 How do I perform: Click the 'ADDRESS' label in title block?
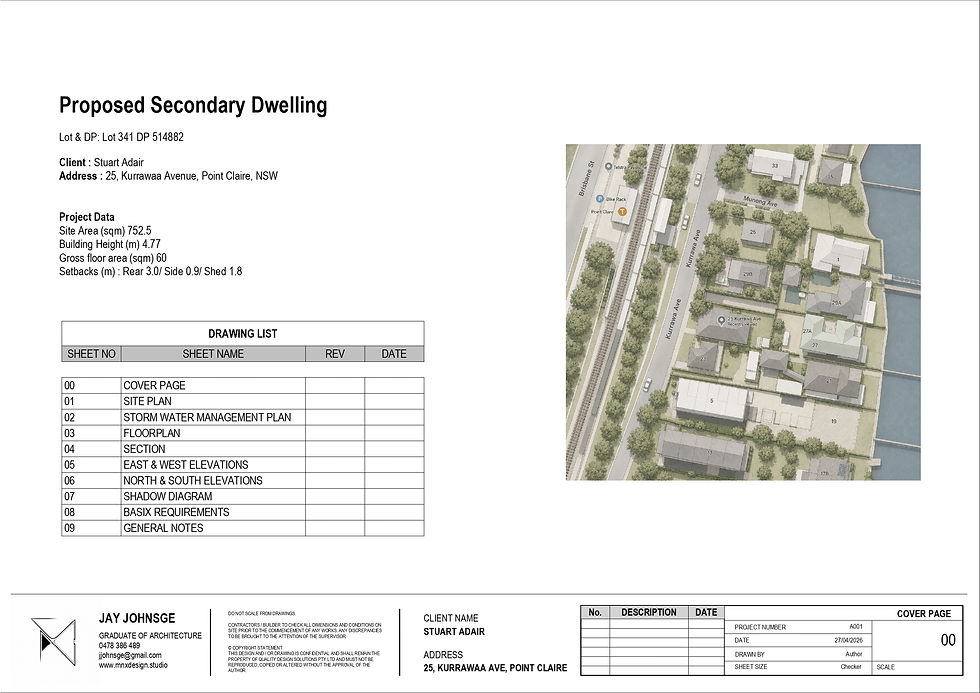tap(443, 655)
